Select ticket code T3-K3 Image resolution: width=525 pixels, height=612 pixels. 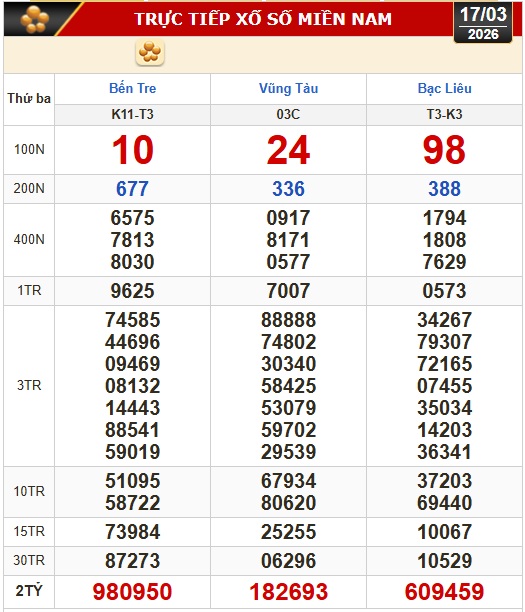(445, 114)
